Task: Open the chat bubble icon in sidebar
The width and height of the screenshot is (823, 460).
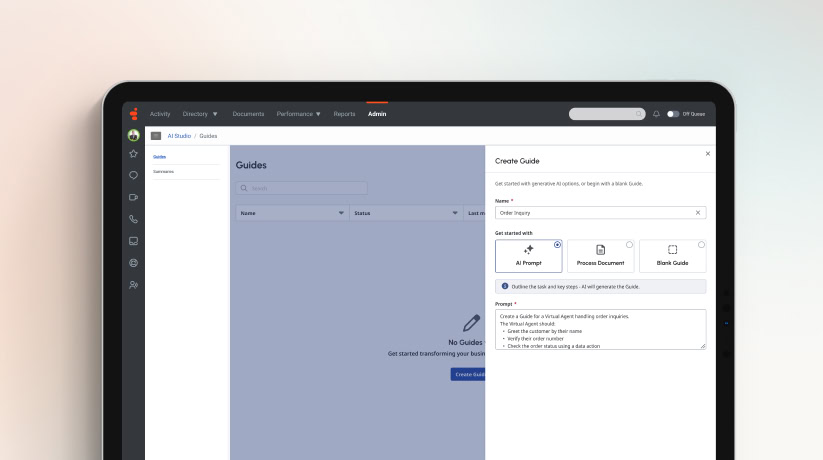Action: [133, 175]
